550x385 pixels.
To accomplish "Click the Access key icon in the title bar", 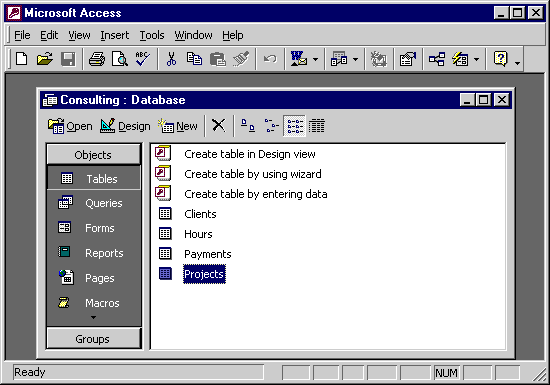I will [x=15, y=13].
